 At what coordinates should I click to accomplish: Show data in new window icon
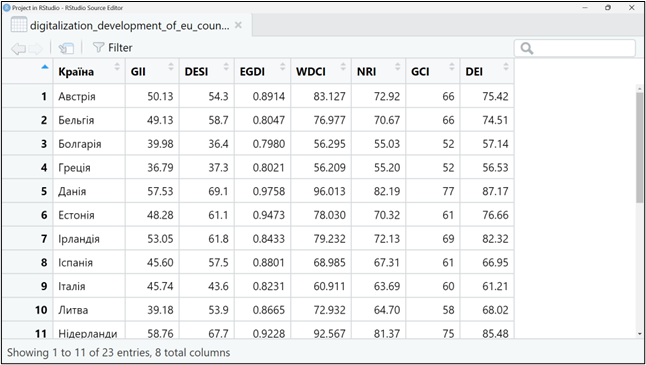66,49
